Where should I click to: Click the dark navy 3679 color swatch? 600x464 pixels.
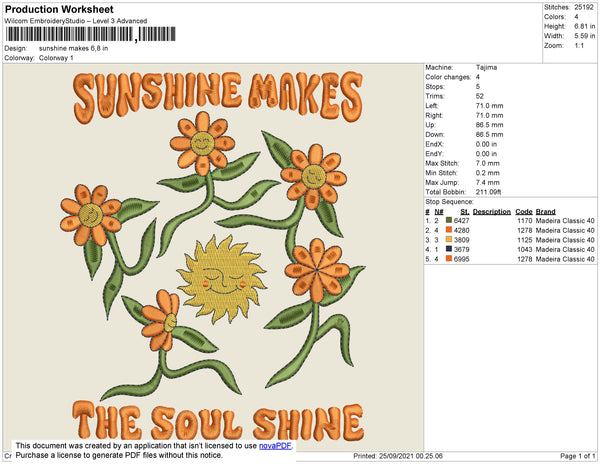tap(449, 249)
